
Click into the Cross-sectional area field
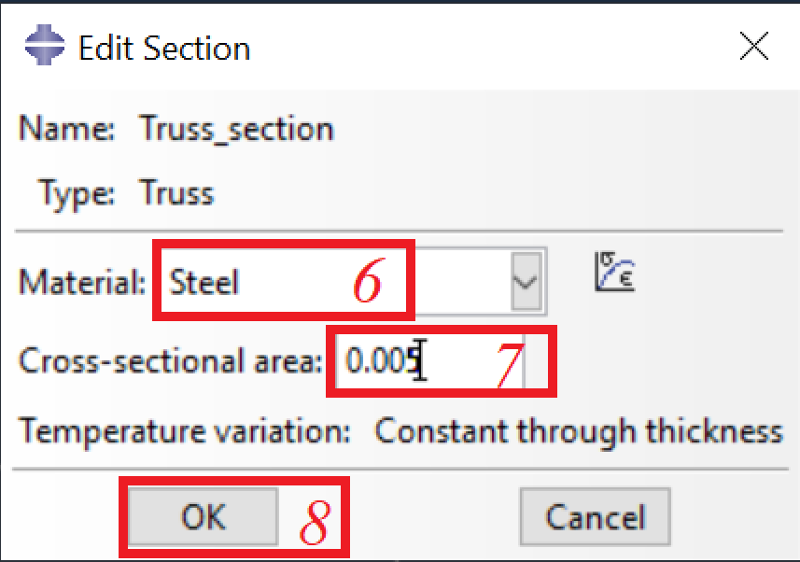[x=430, y=361]
